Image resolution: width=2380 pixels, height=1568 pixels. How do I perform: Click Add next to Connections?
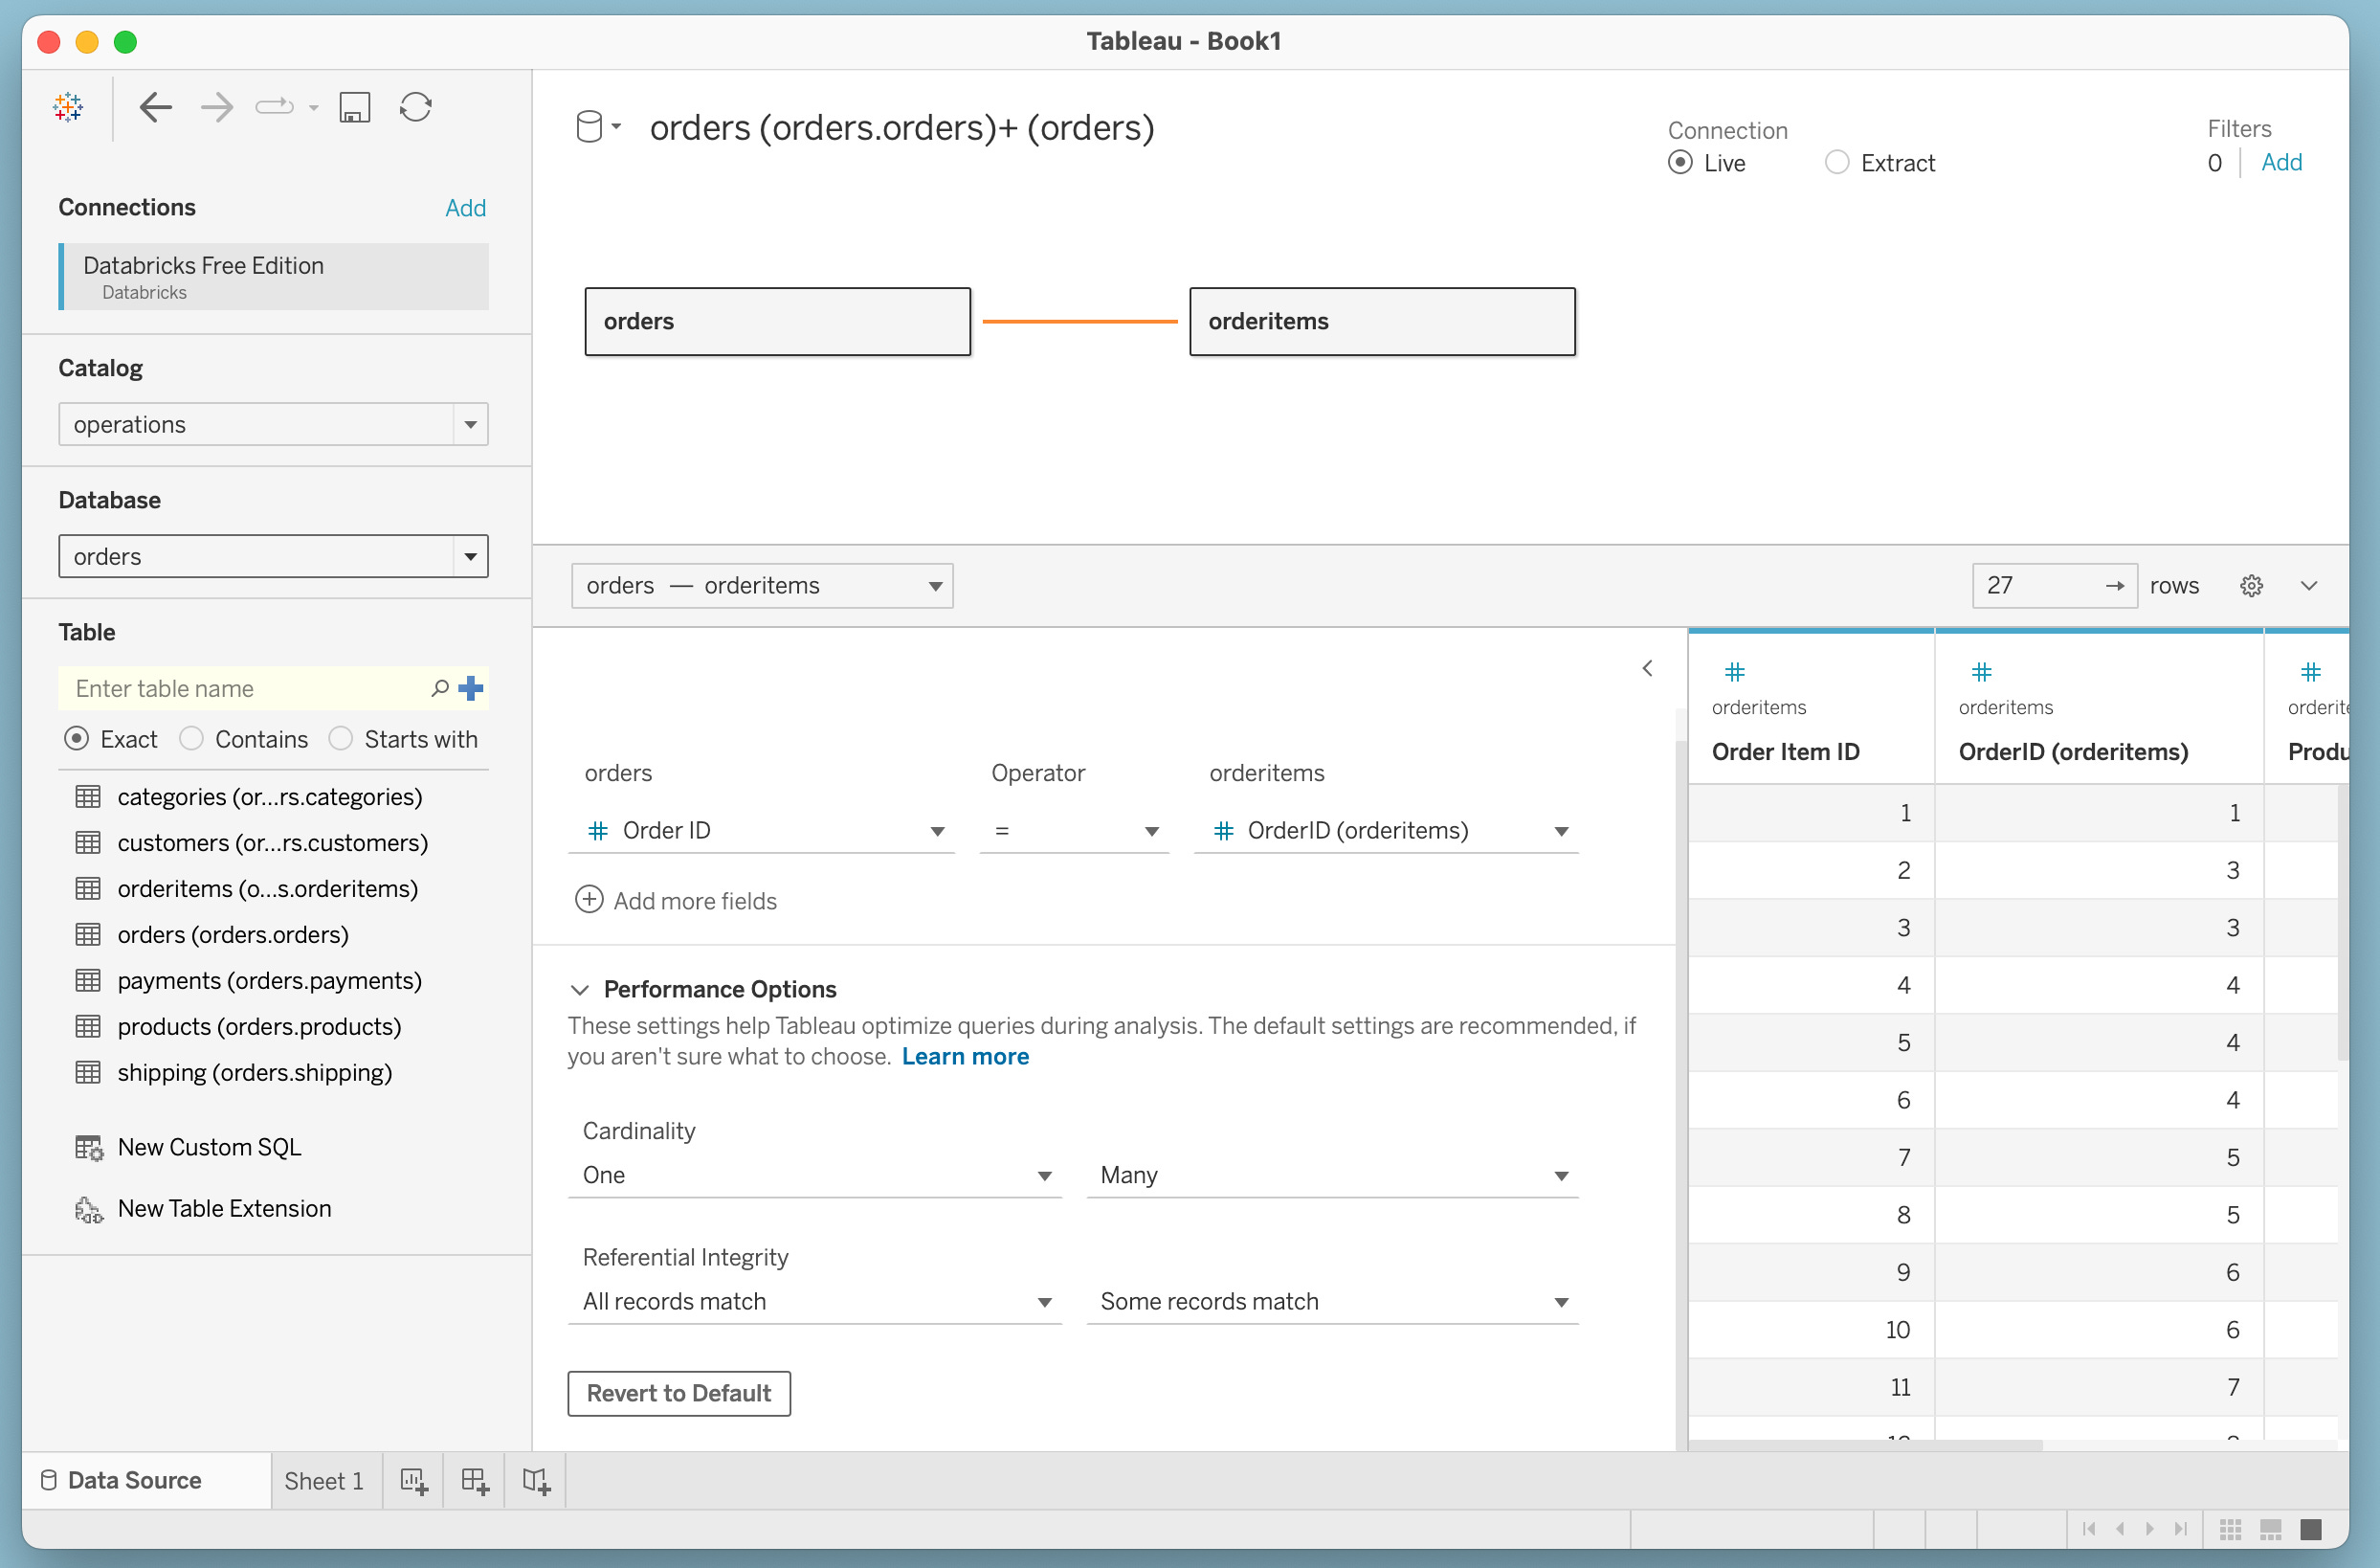(465, 208)
